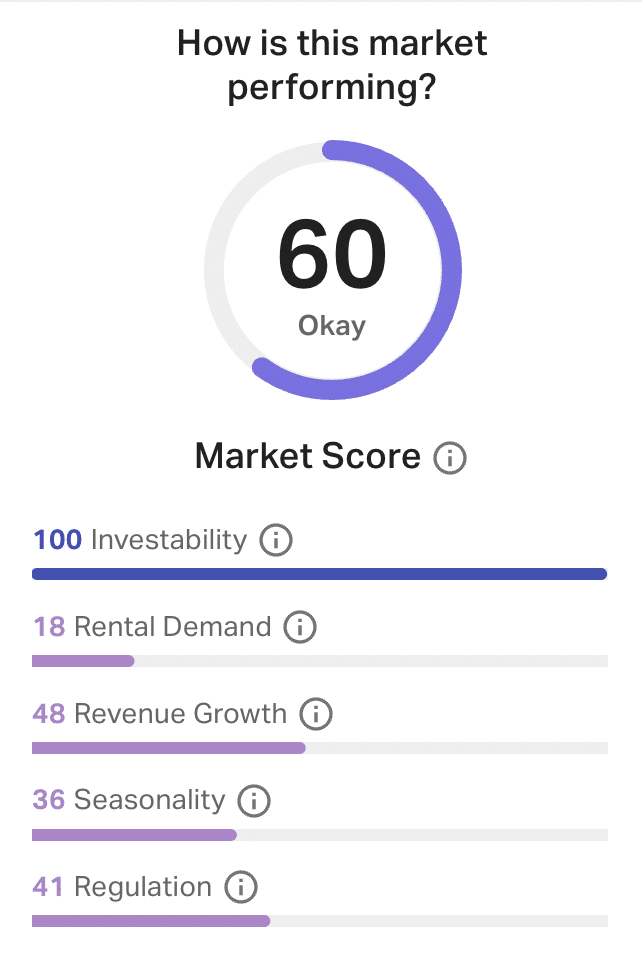Click the Regulation info icon
Viewport: 642px width, 970px height.
[240, 887]
